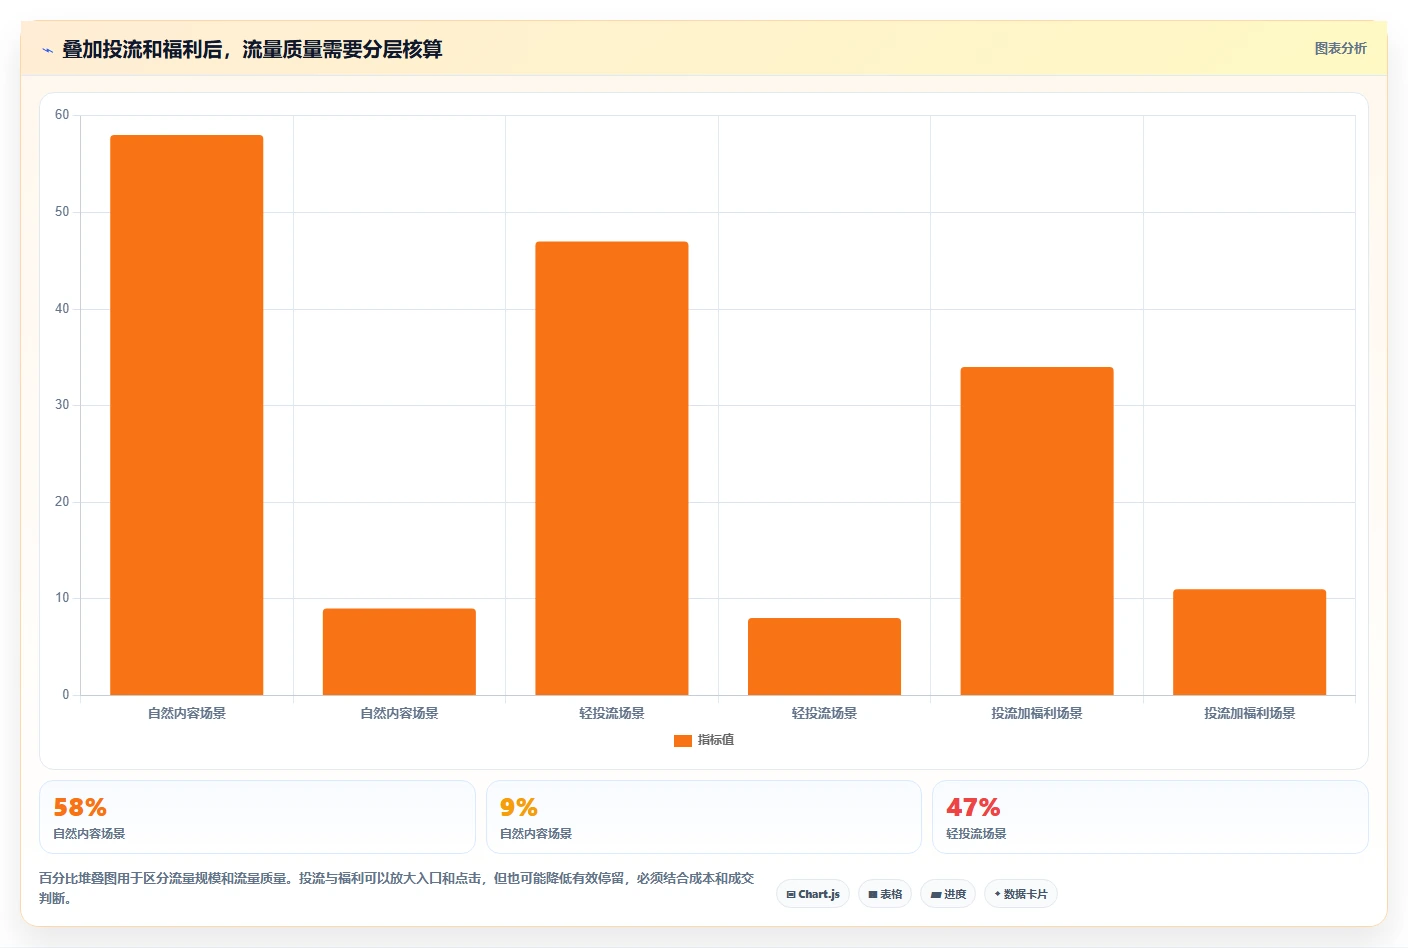Open the 47% 轻投流场景 data card
The image size is (1408, 948).
click(1150, 817)
